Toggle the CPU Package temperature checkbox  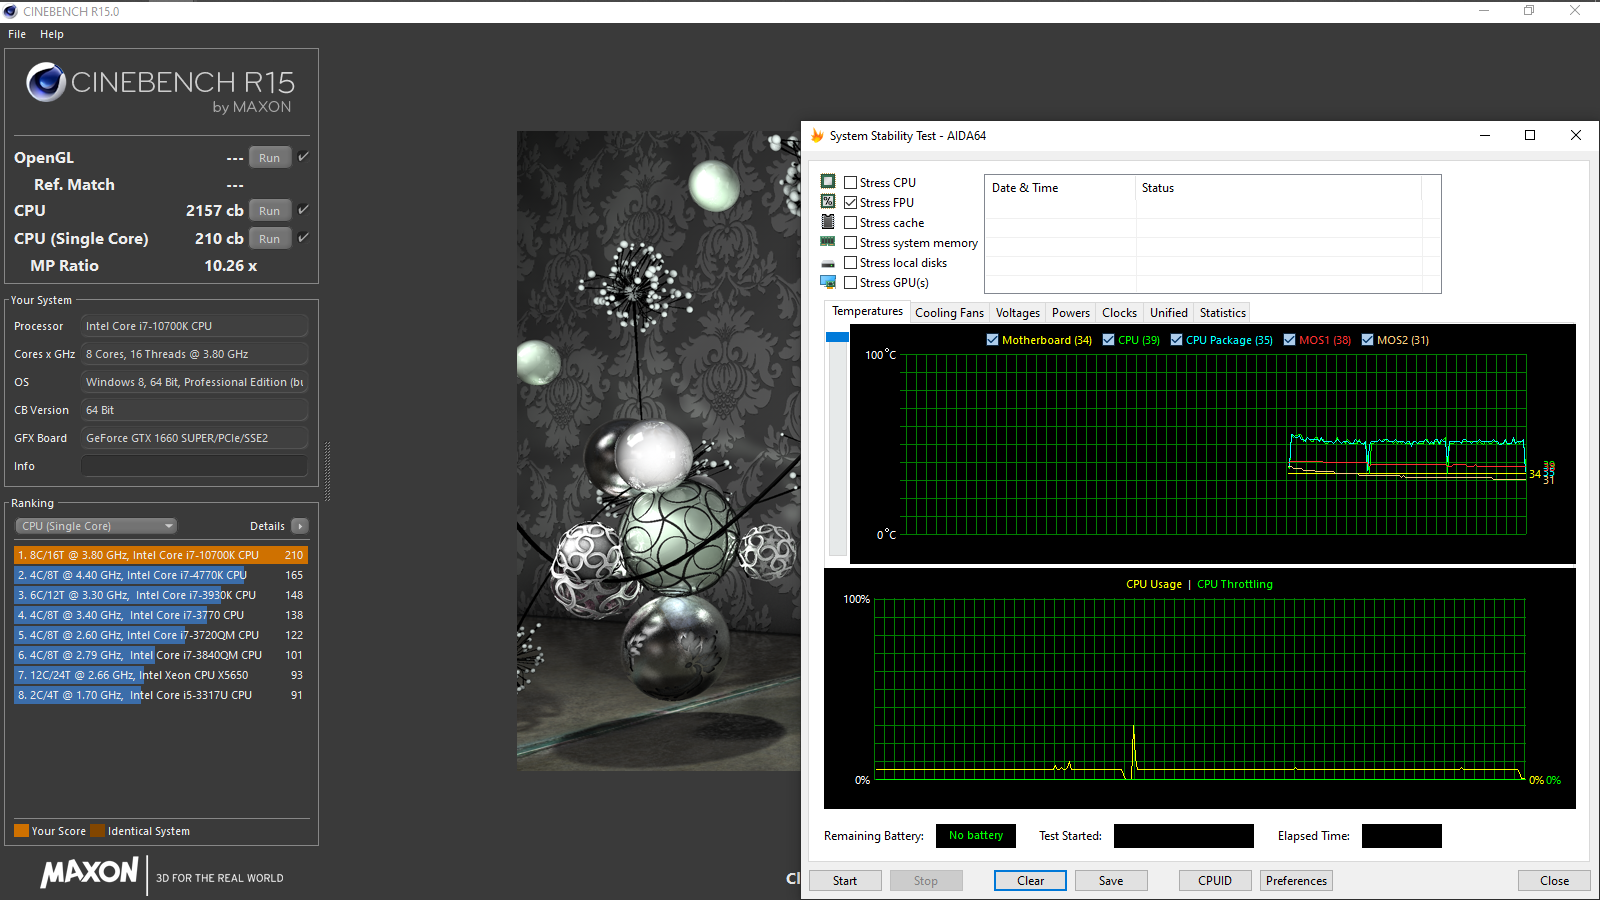click(1177, 340)
